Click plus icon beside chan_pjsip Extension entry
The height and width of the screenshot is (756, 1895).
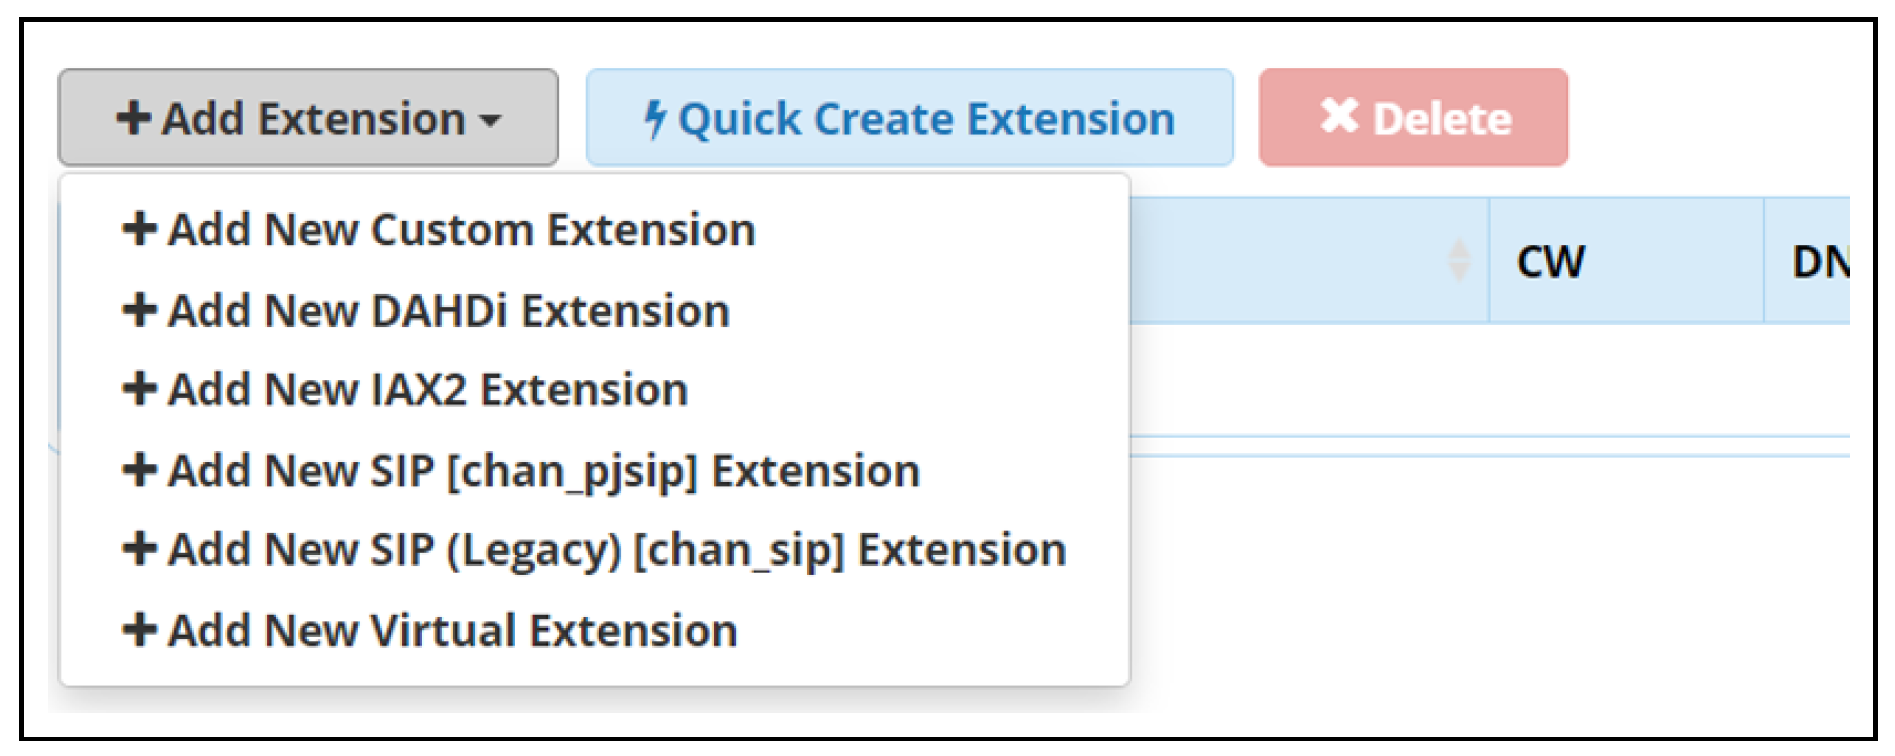(x=139, y=470)
